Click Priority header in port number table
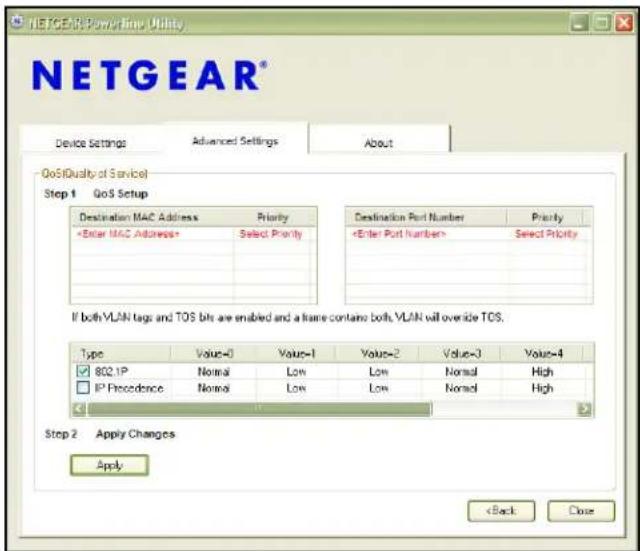The image size is (640, 551). pos(547,217)
